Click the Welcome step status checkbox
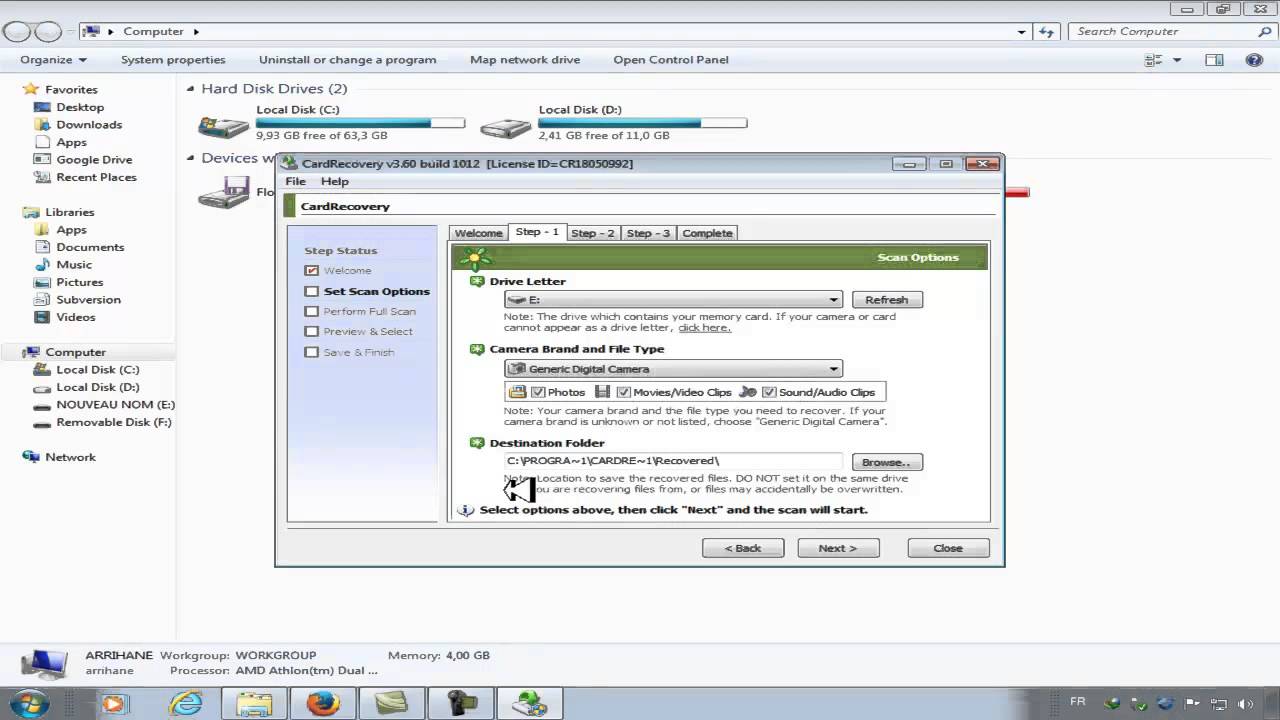 pyautogui.click(x=312, y=271)
